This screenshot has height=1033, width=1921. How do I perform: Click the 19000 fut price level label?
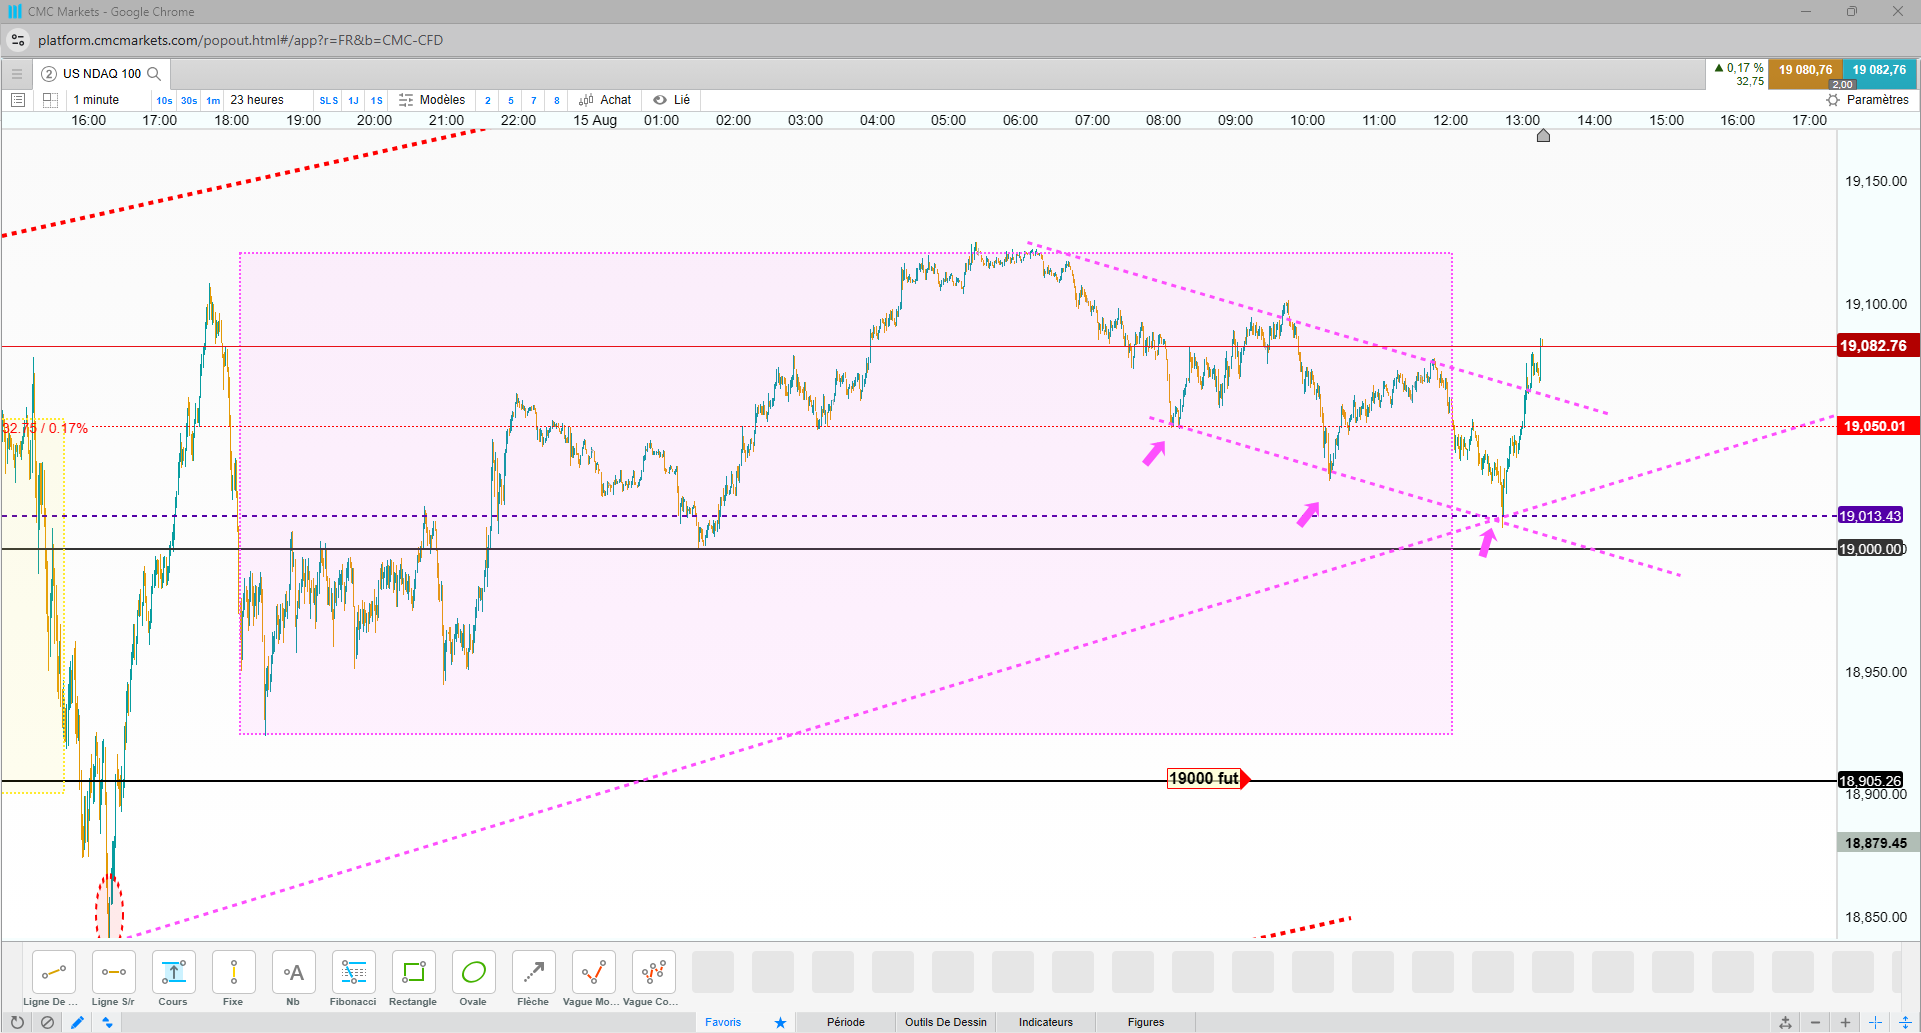pos(1204,779)
